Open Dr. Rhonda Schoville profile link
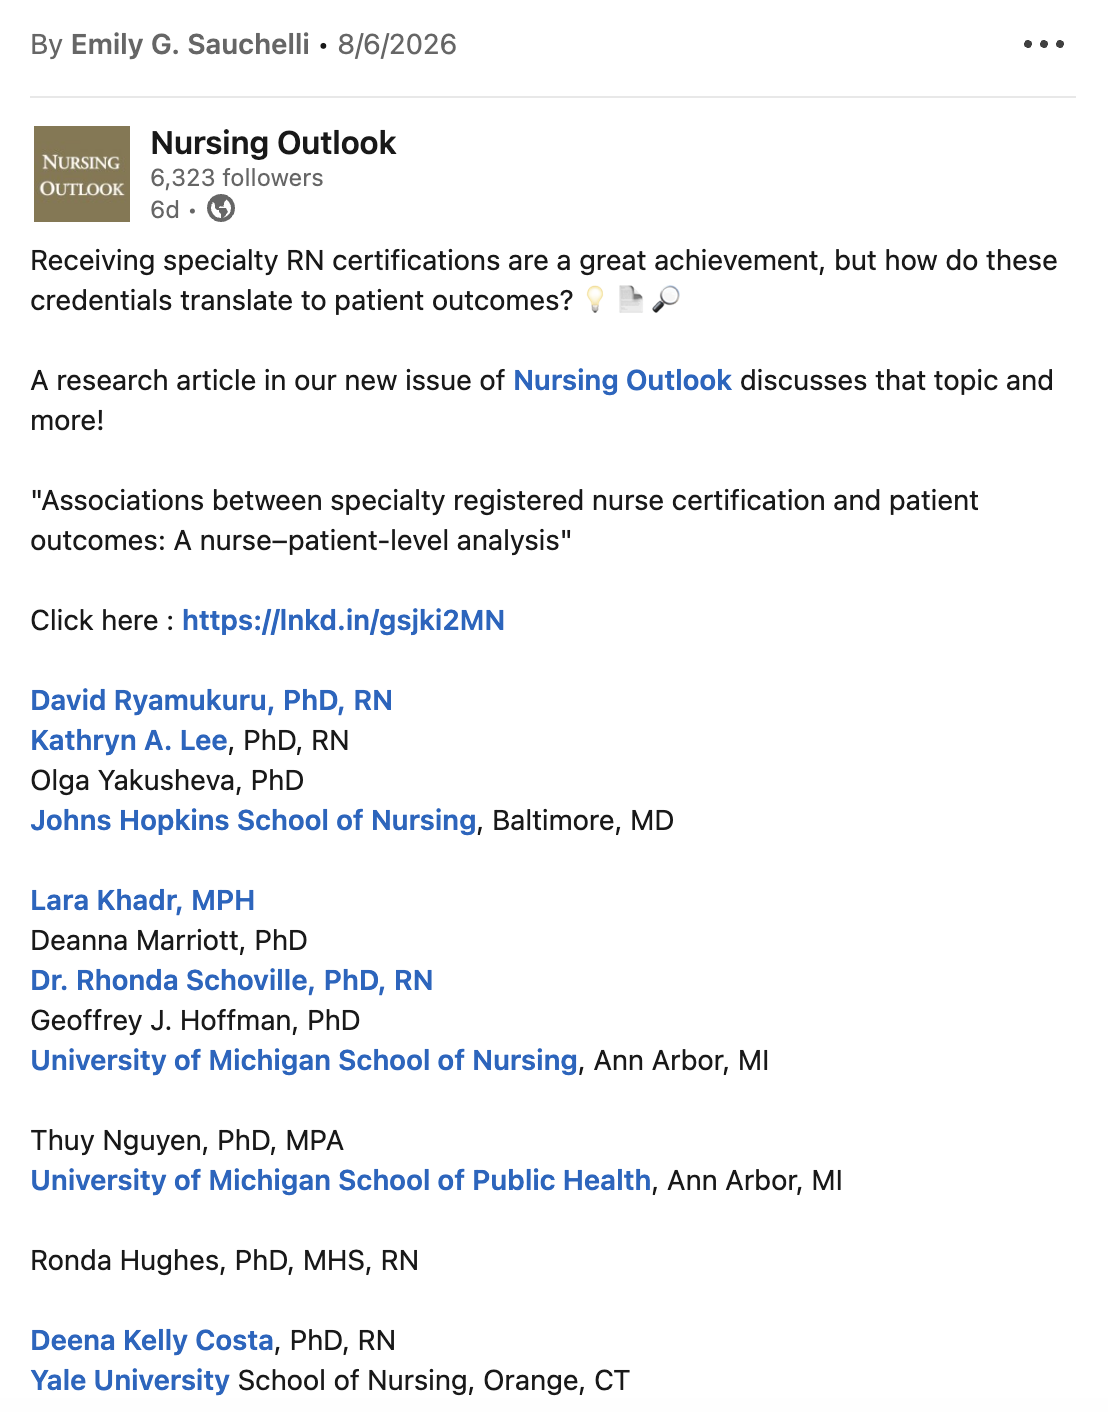 coord(231,980)
